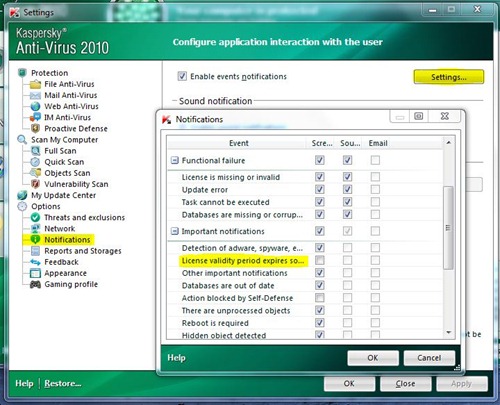500x405 pixels.
Task: Collapse the Functional failure group
Action: click(x=175, y=160)
